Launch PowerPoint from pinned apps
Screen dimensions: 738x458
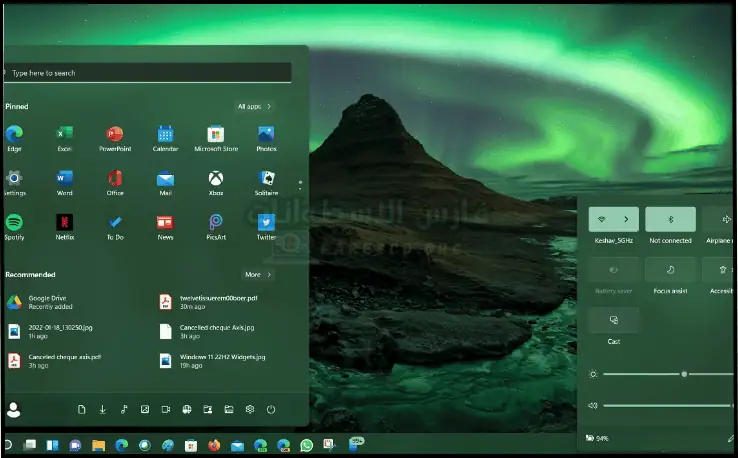click(x=115, y=135)
